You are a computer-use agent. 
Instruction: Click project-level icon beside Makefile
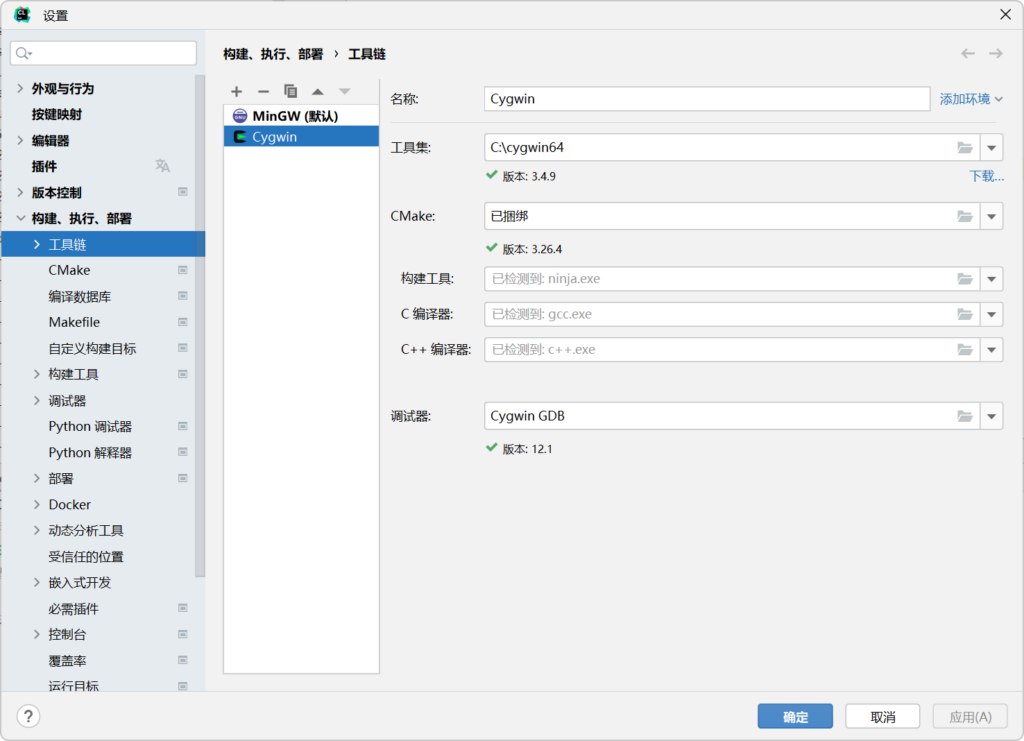point(183,322)
